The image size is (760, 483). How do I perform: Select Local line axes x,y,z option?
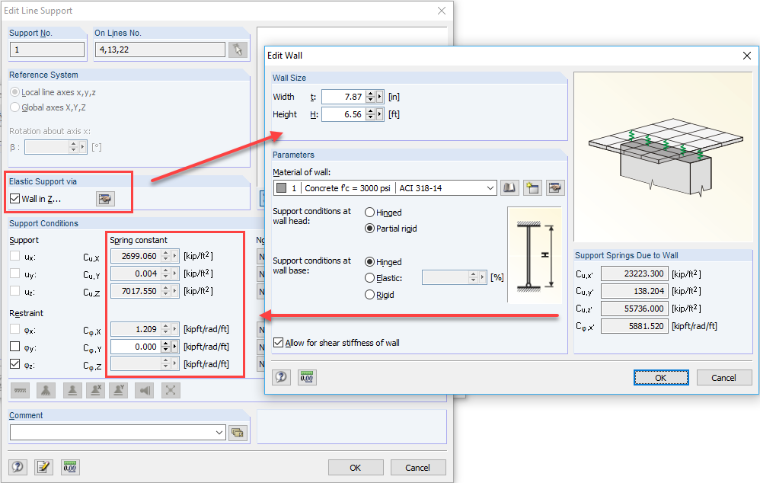[x=15, y=92]
